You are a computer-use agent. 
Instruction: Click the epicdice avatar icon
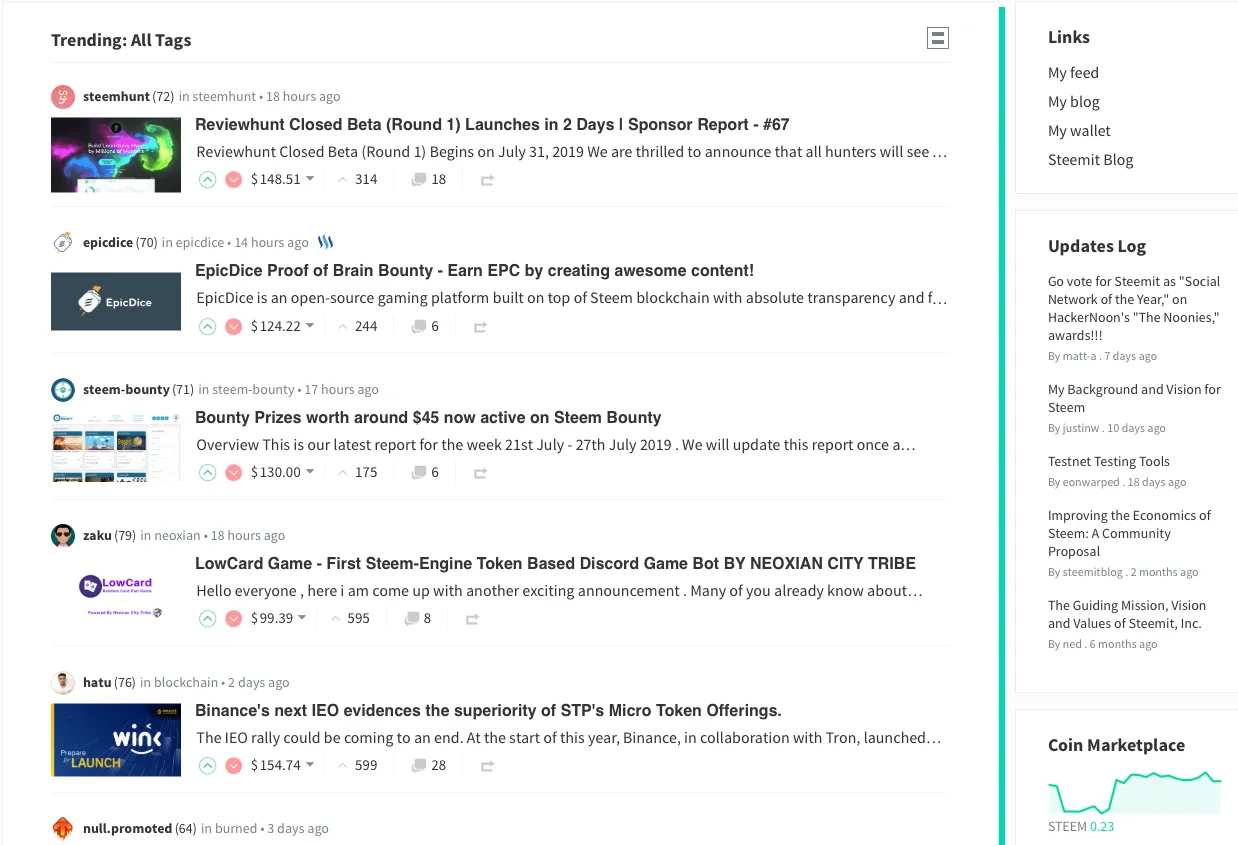pos(63,243)
